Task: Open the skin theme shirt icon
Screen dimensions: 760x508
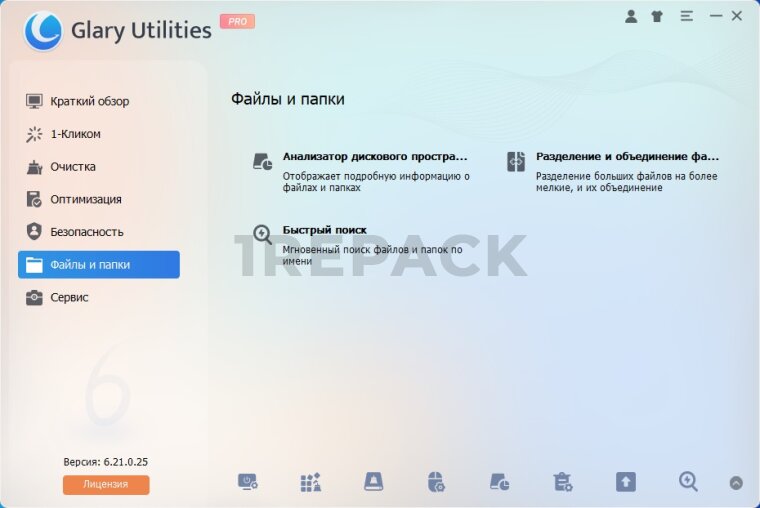Action: pyautogui.click(x=657, y=16)
